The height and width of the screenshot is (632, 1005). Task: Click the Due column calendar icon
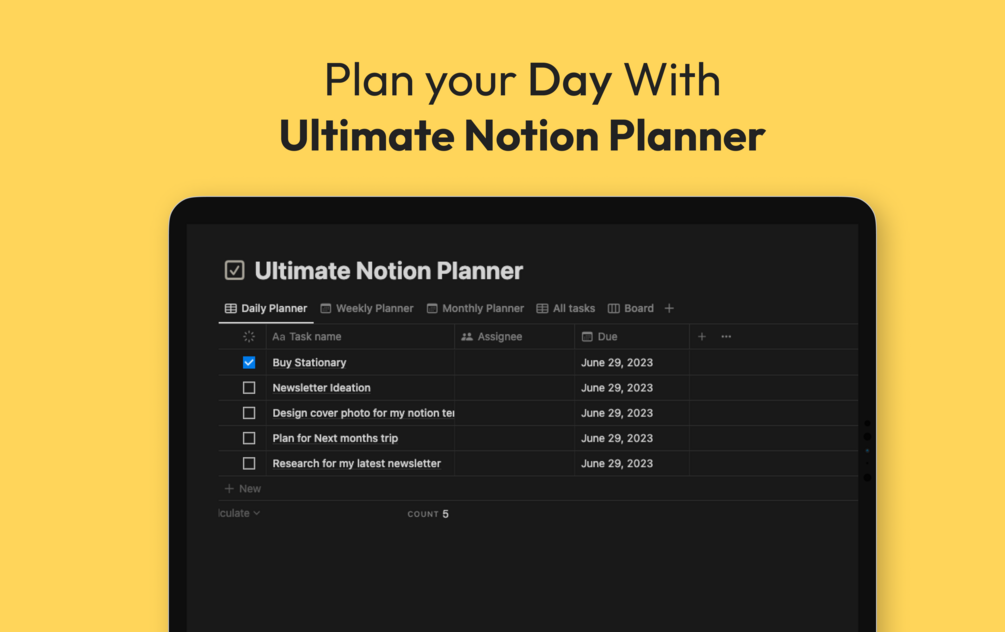(587, 337)
